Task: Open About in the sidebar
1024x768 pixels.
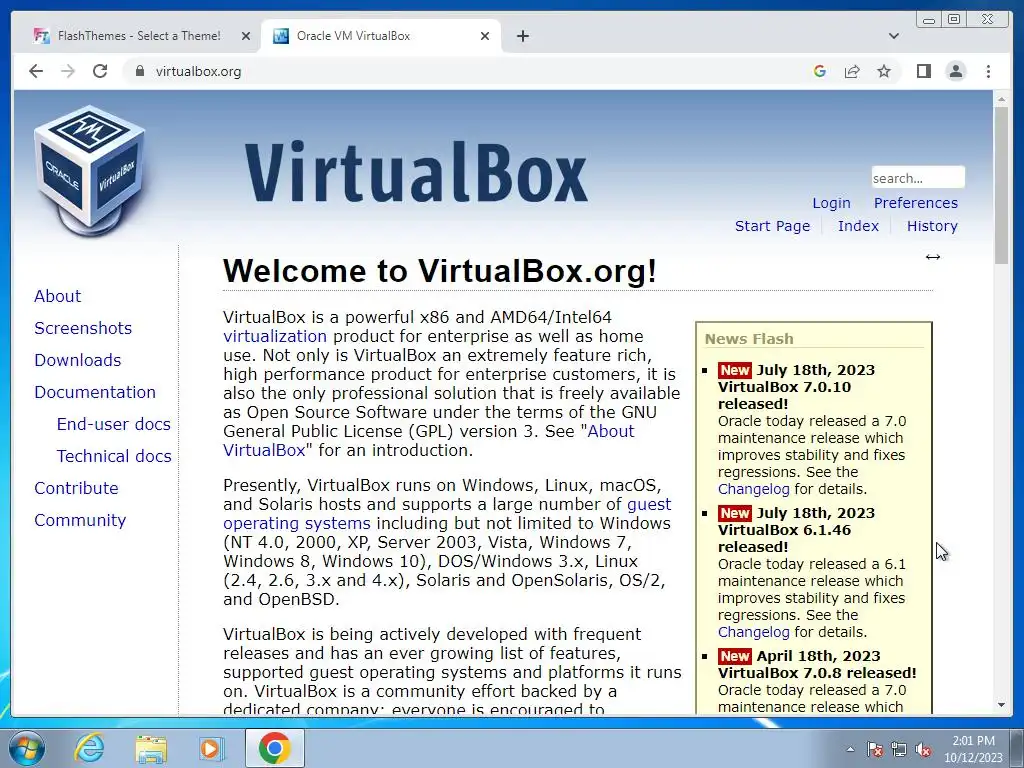Action: click(57, 296)
